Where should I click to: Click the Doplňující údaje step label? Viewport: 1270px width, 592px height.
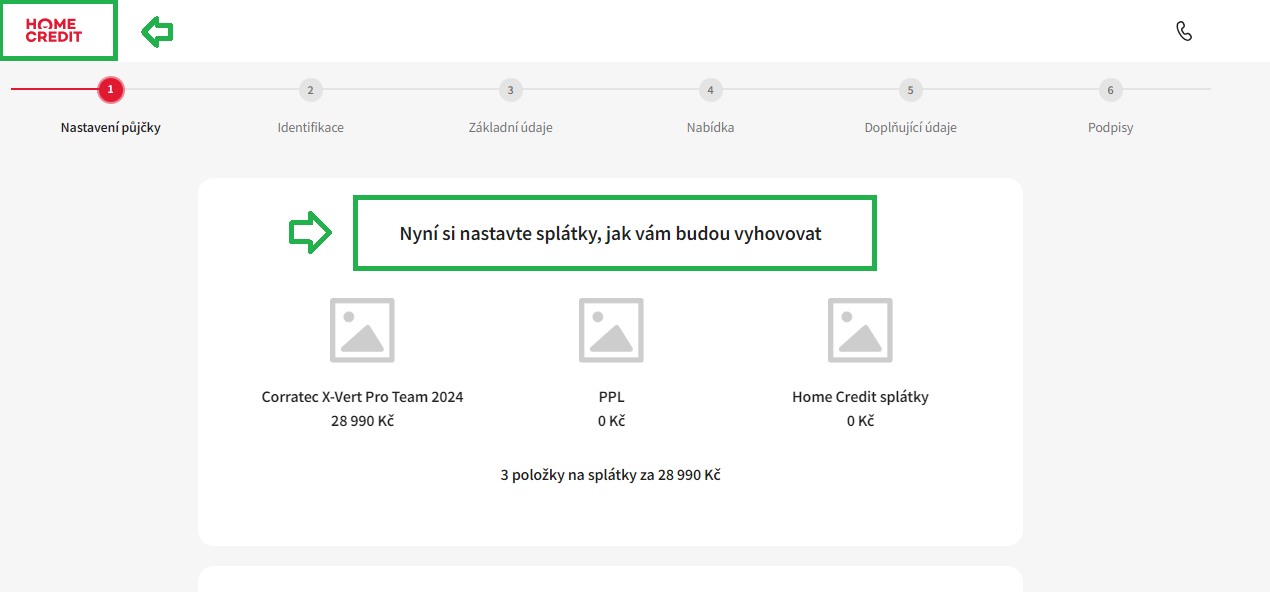(x=911, y=128)
